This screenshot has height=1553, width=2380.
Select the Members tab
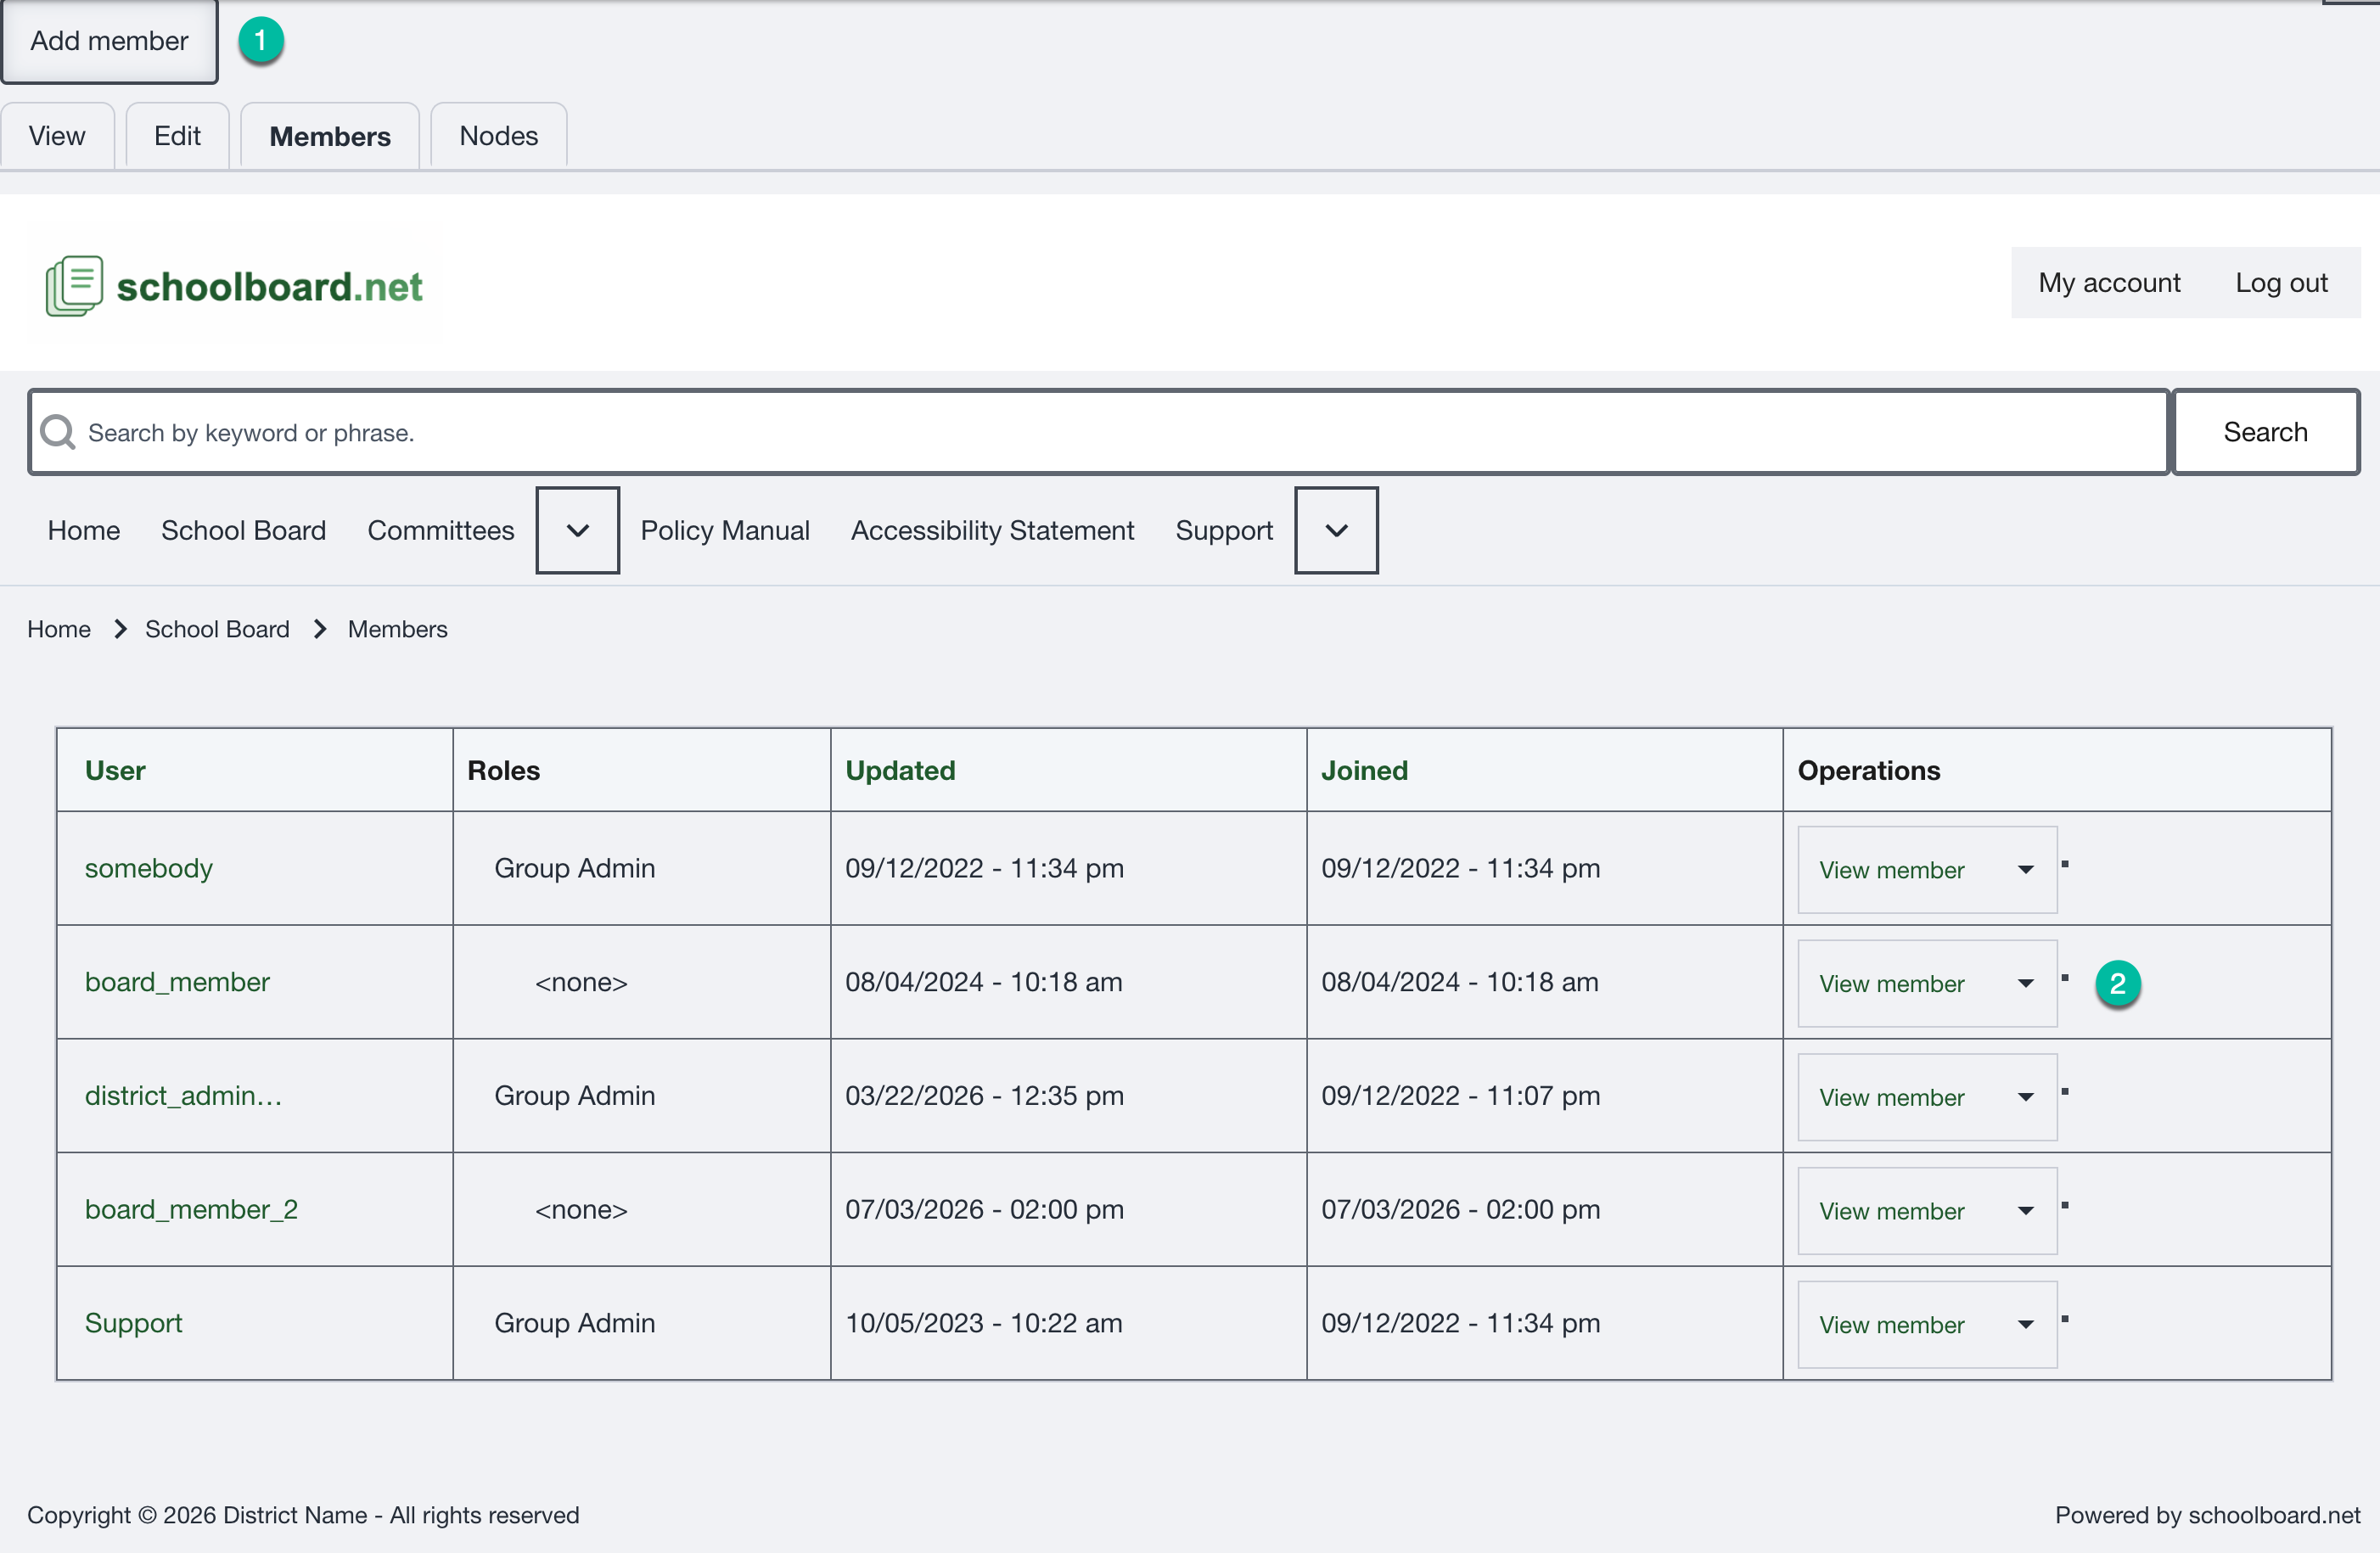point(330,136)
